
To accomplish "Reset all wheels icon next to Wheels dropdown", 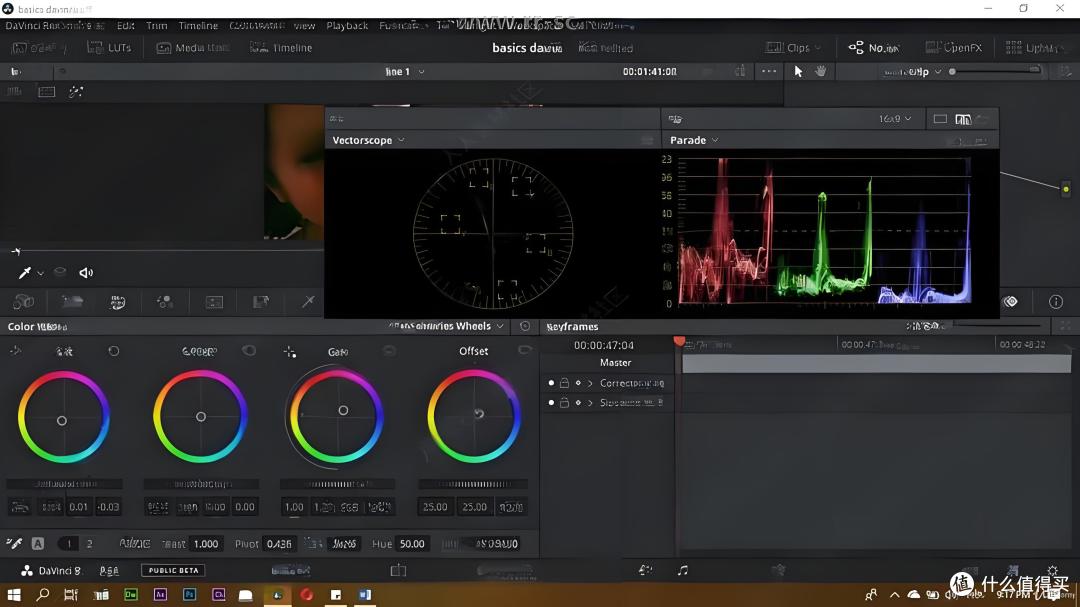I will [x=525, y=326].
